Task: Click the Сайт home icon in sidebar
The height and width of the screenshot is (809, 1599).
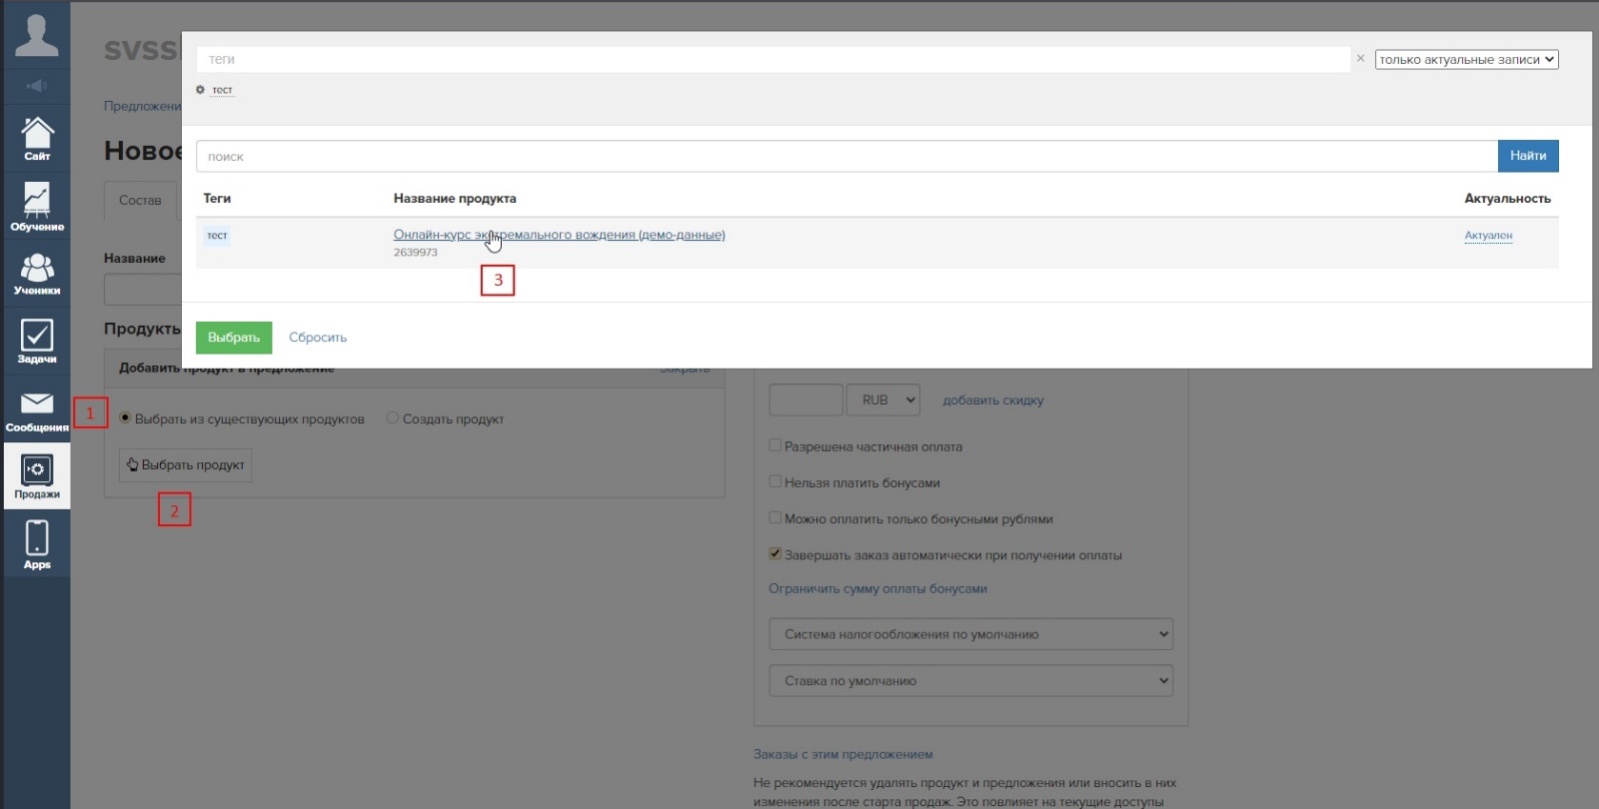Action: click(37, 138)
